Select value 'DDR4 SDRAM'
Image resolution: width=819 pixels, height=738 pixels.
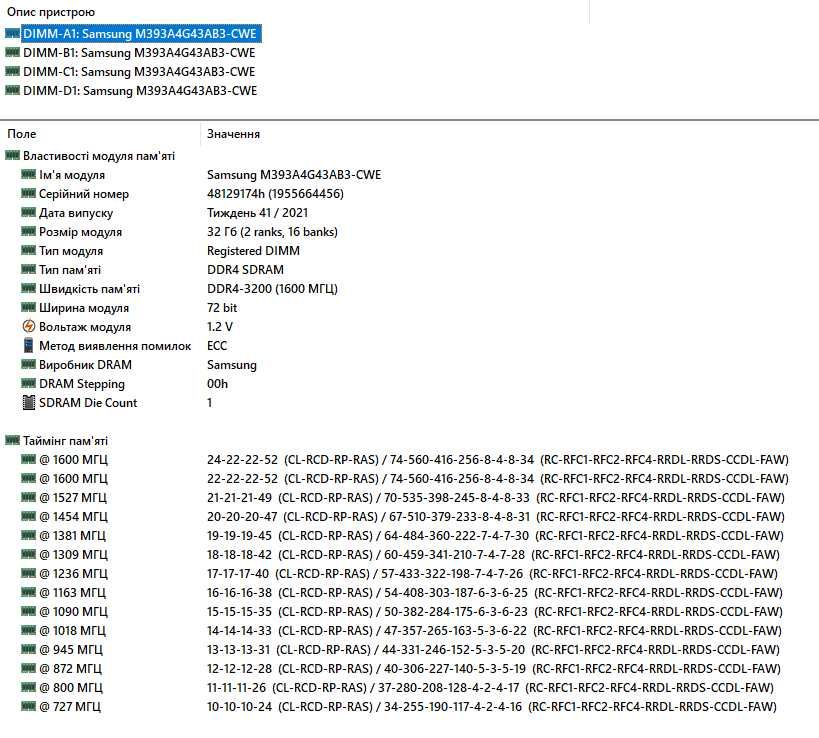(x=245, y=270)
